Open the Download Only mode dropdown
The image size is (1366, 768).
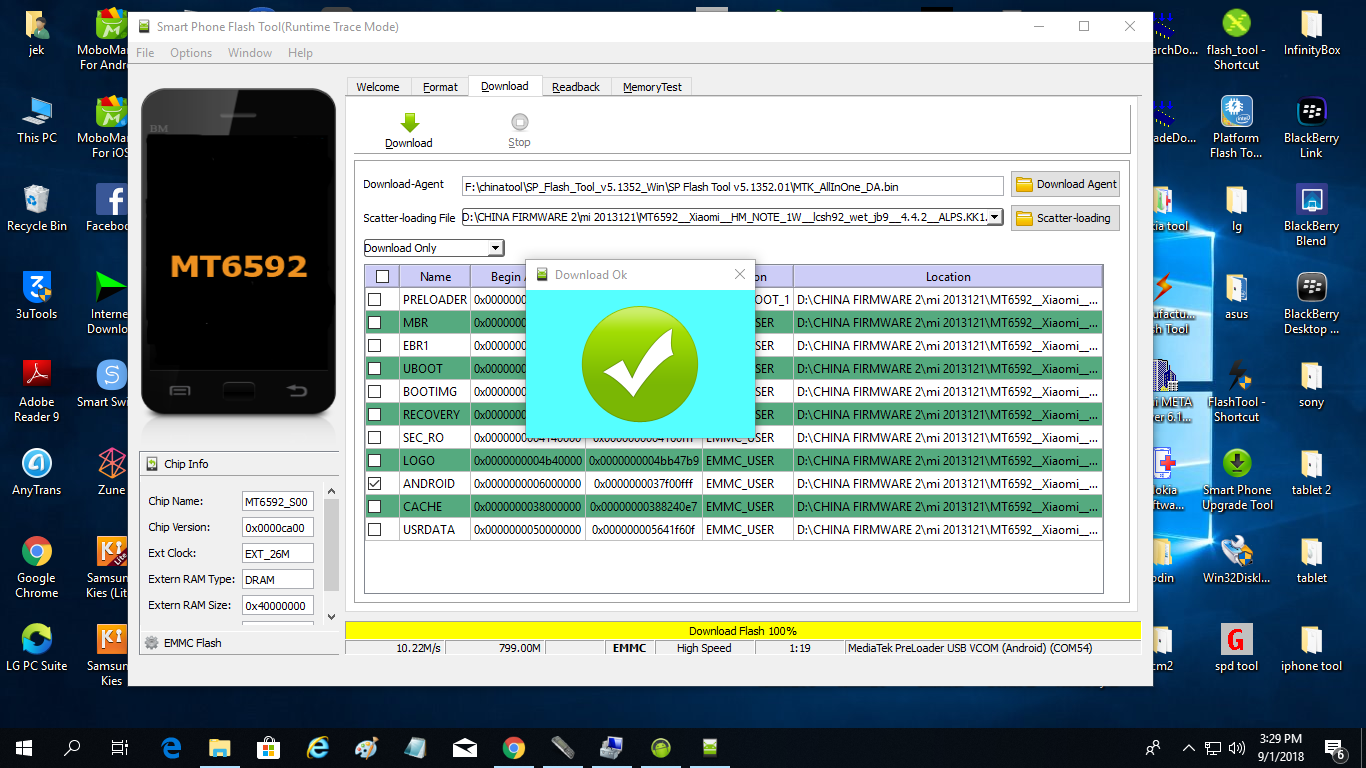tap(433, 248)
